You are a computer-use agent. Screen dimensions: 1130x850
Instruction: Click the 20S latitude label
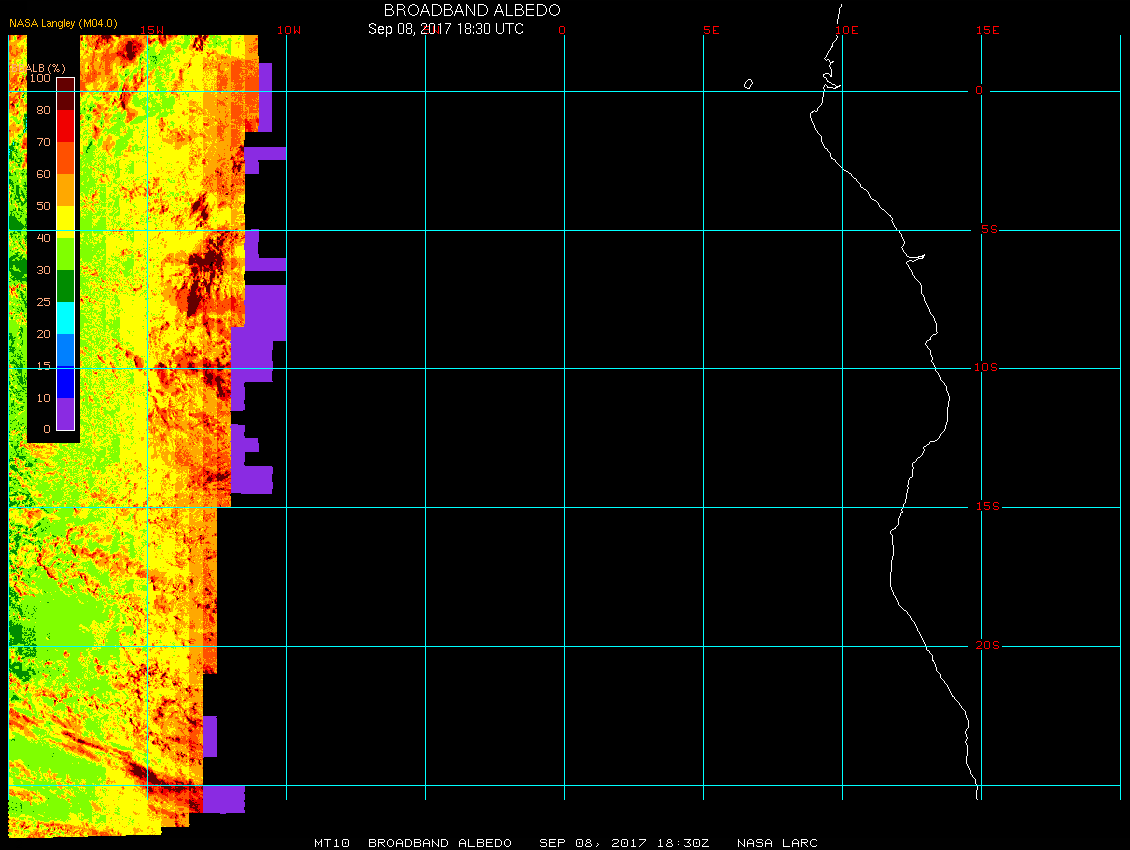click(x=987, y=645)
